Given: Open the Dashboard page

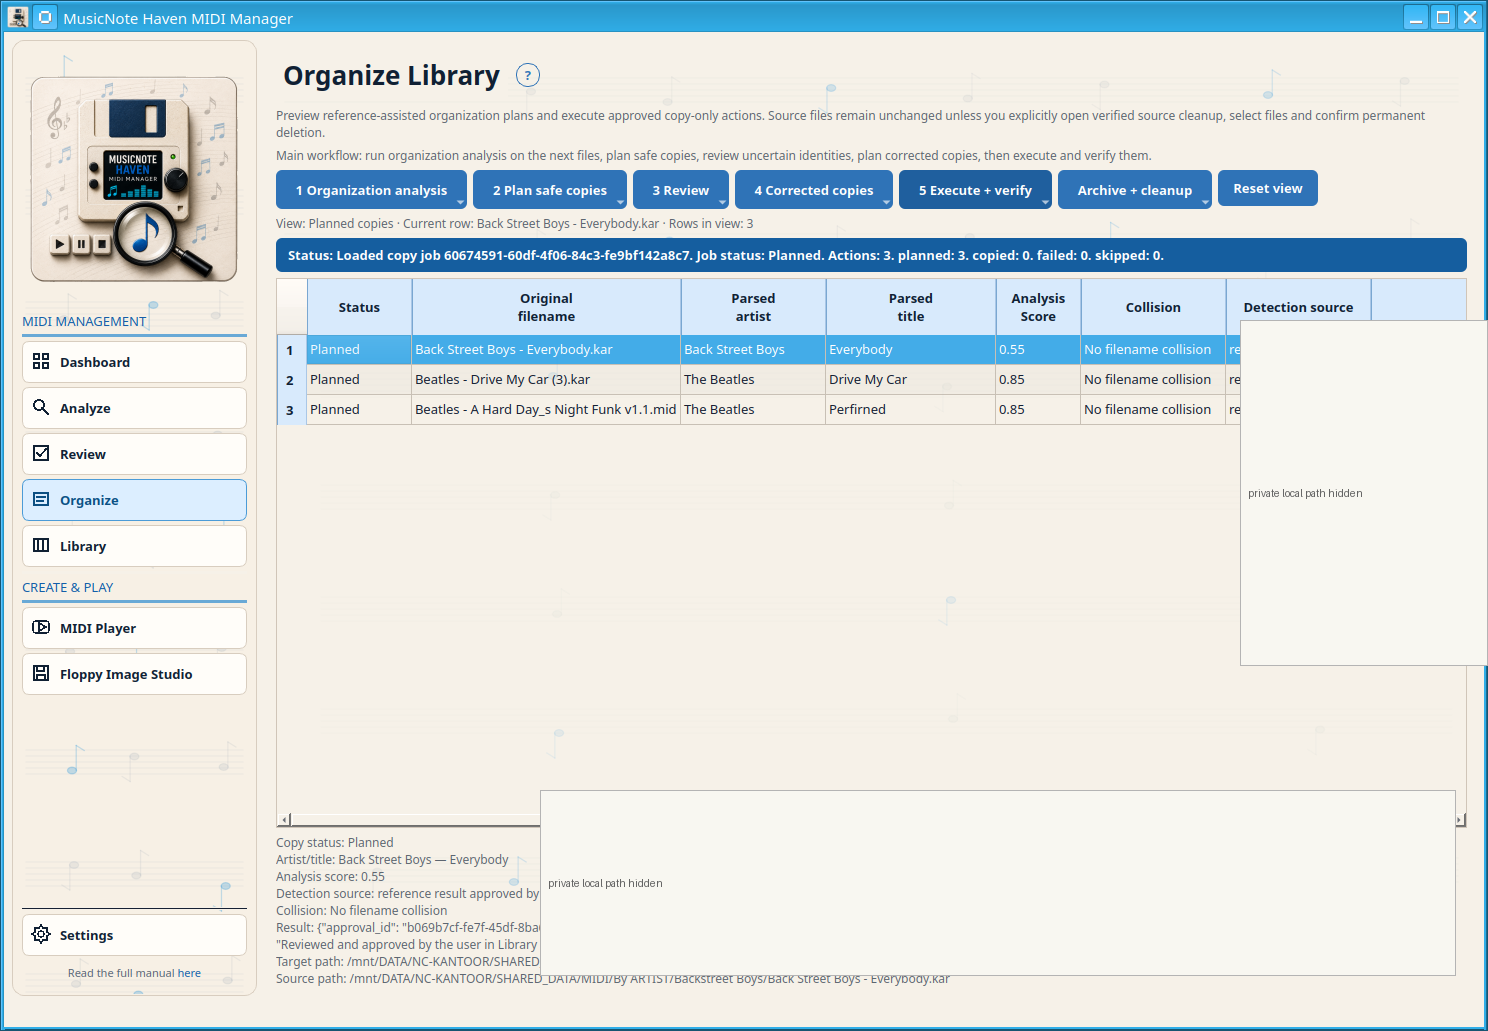Looking at the screenshot, I should [x=134, y=362].
